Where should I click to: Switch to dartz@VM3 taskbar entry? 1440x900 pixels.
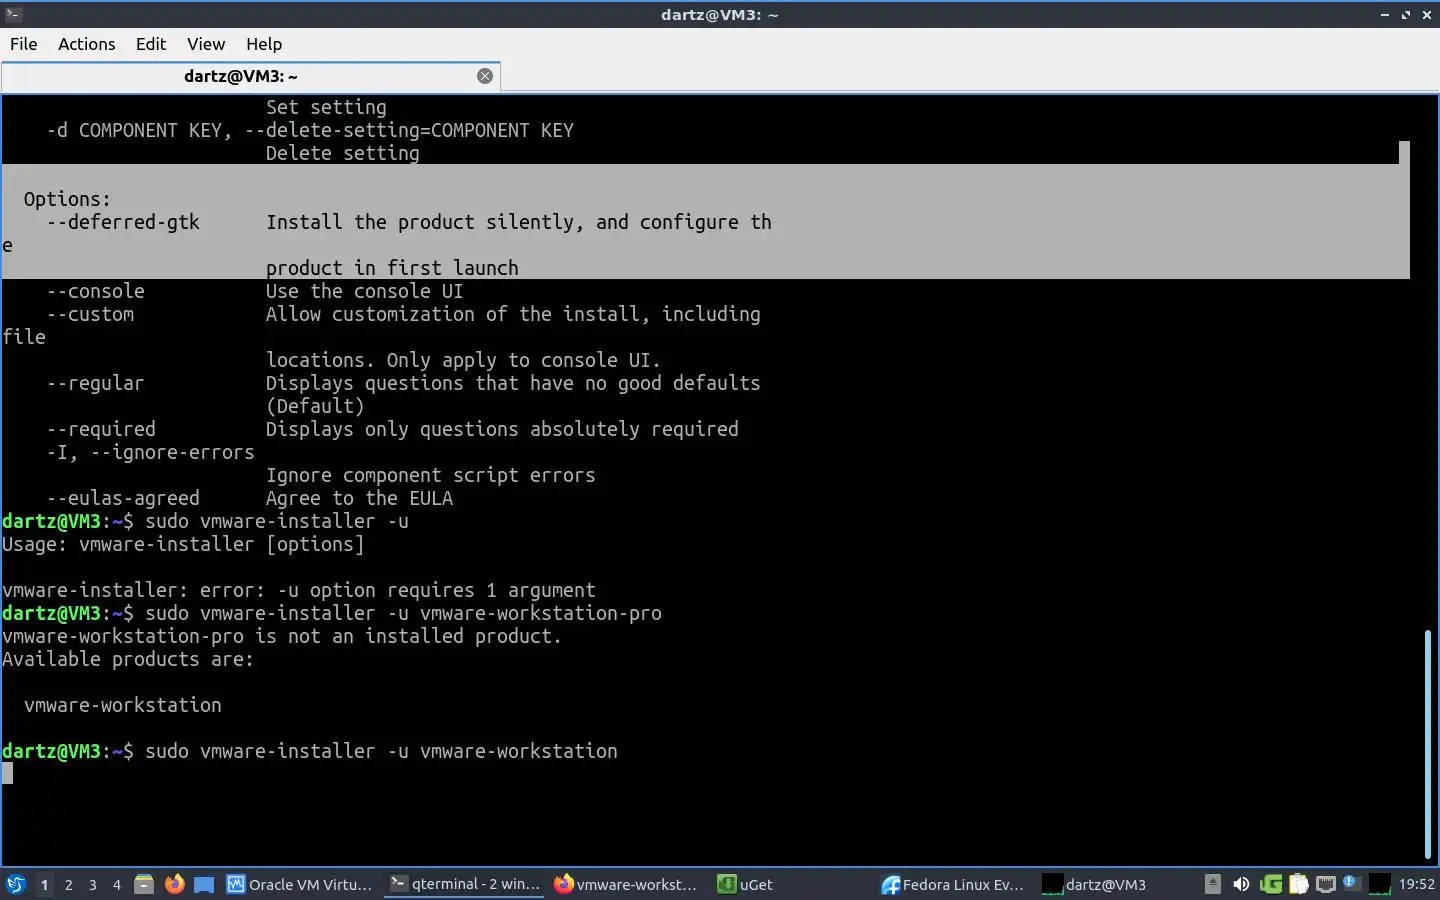(1095, 884)
